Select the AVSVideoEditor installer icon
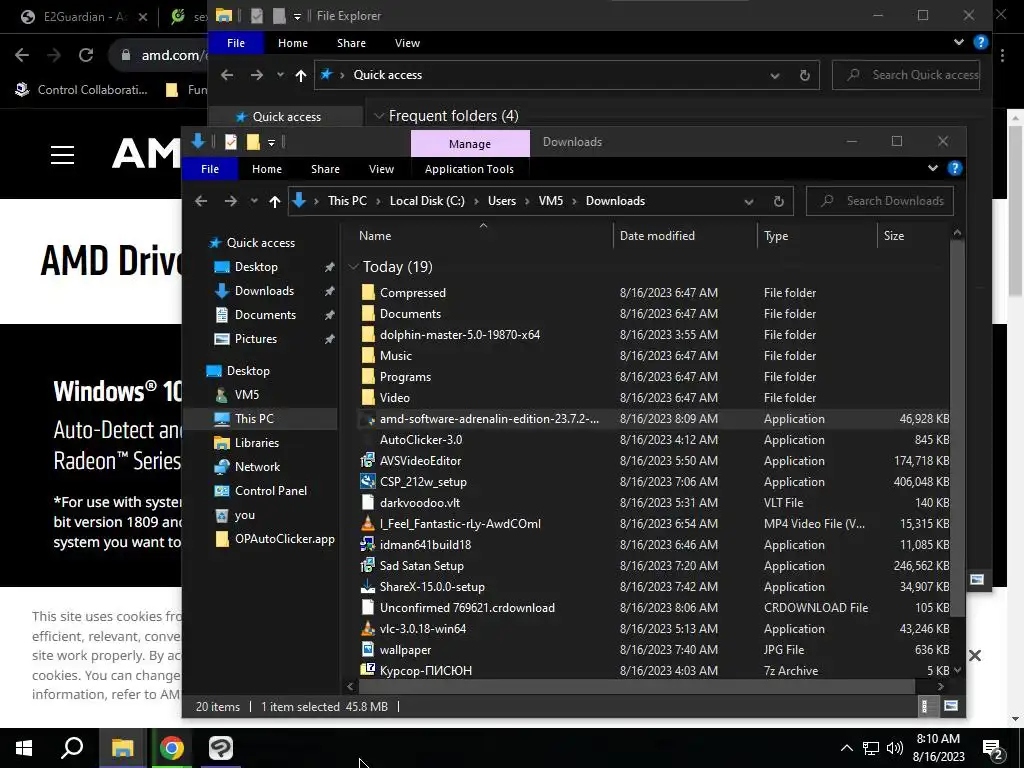The image size is (1024, 768). 368,460
